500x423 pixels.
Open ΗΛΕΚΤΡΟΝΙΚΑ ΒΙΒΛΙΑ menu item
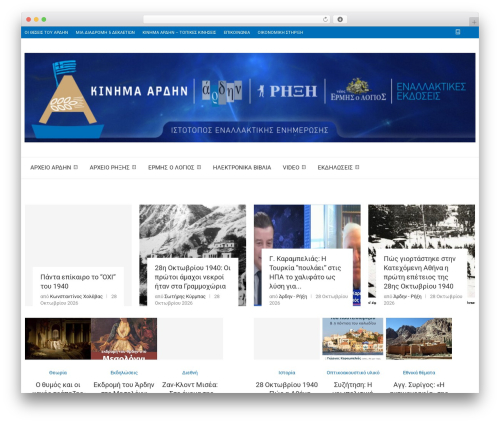click(242, 167)
